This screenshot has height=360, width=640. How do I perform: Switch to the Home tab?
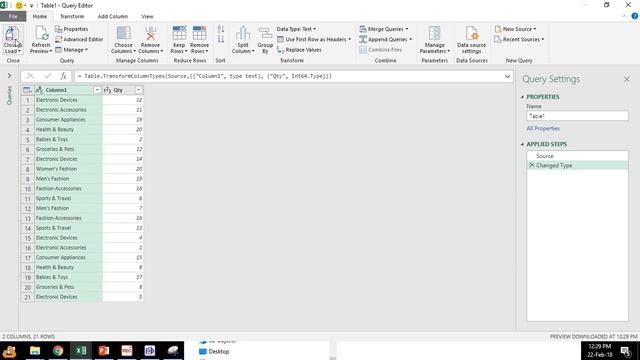(x=40, y=16)
